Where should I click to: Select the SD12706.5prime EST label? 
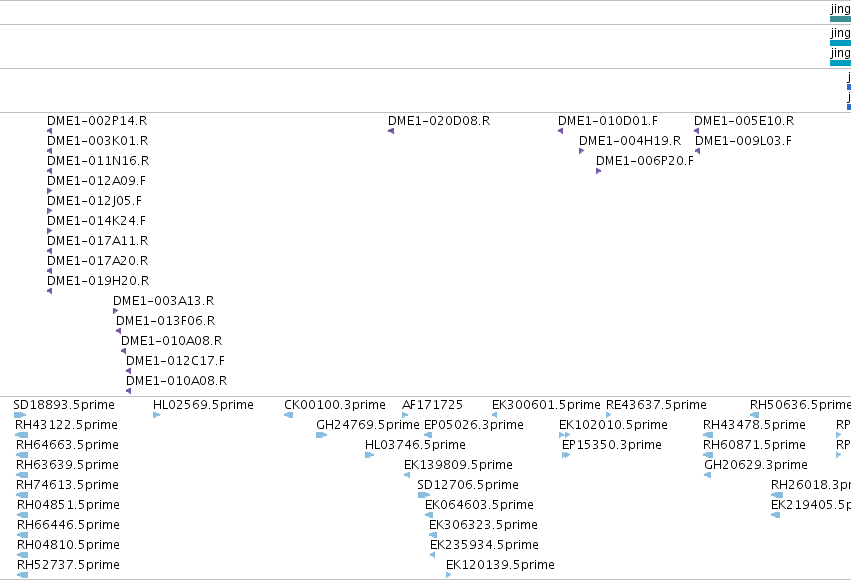point(468,485)
